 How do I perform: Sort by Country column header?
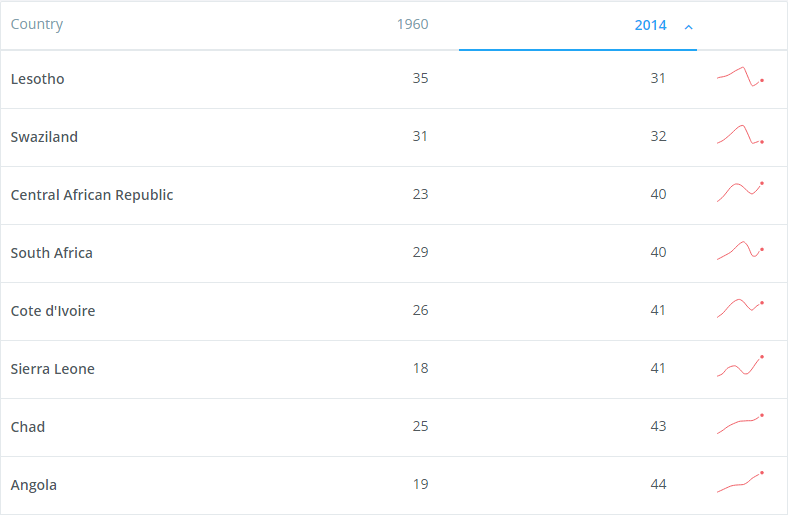[37, 24]
